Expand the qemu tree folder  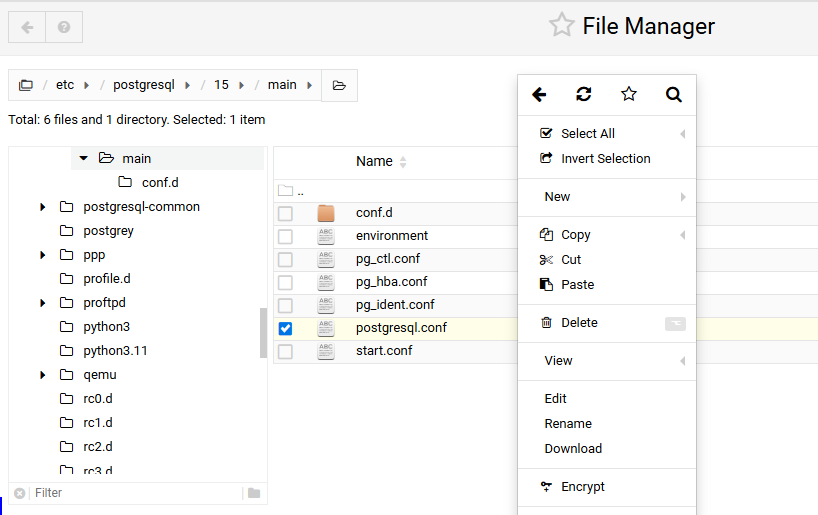pos(43,375)
